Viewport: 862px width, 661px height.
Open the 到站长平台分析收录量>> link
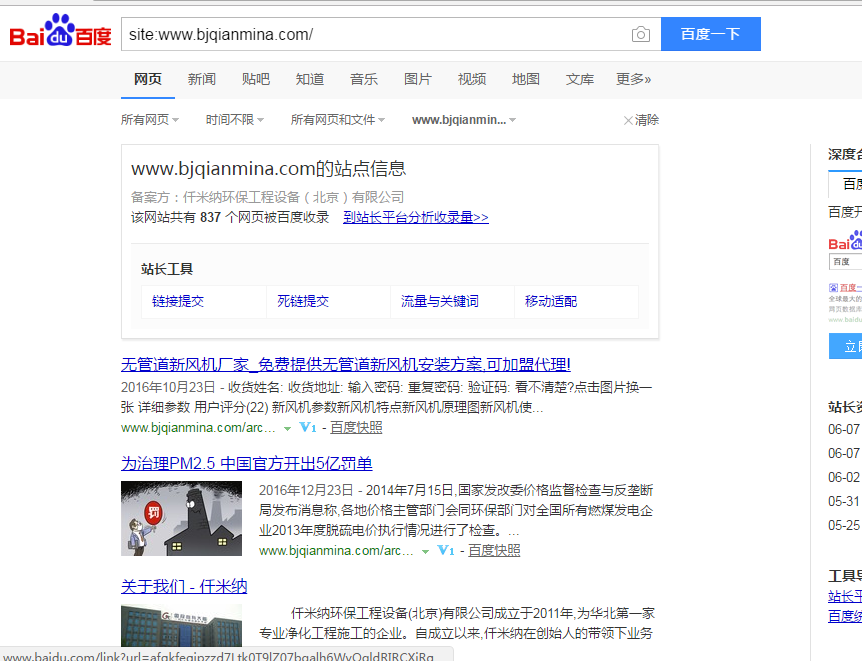(416, 217)
